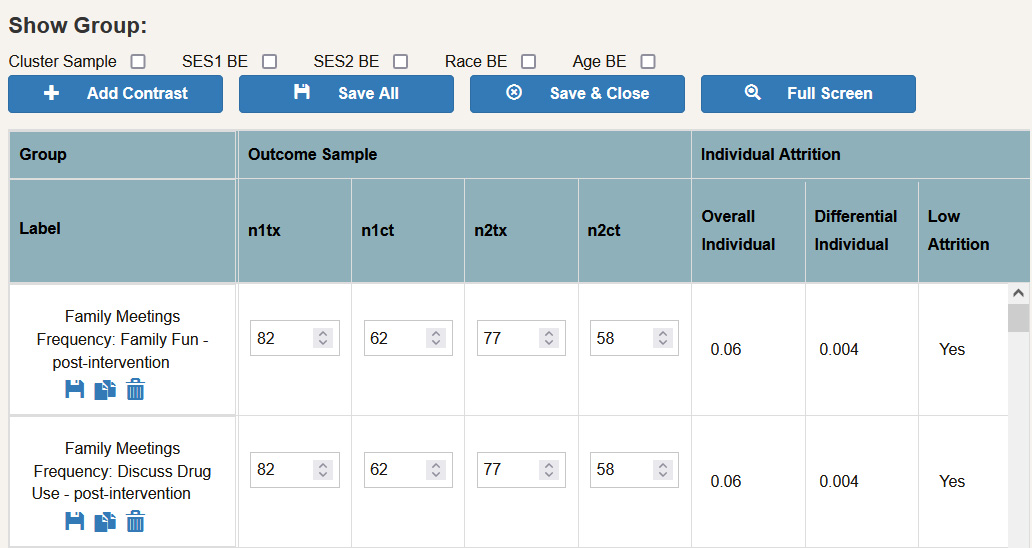The width and height of the screenshot is (1032, 548).
Task: Select the Discuss Drug Use post-intervention label
Action: click(x=122, y=471)
